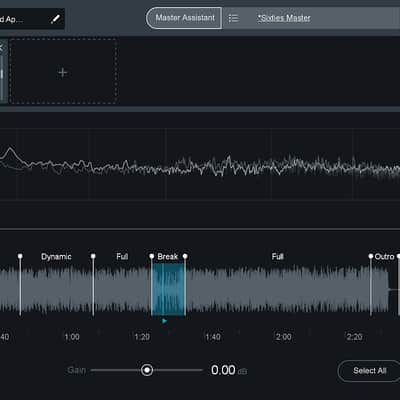
Task: Click the Outro region start marker
Action: click(371, 256)
